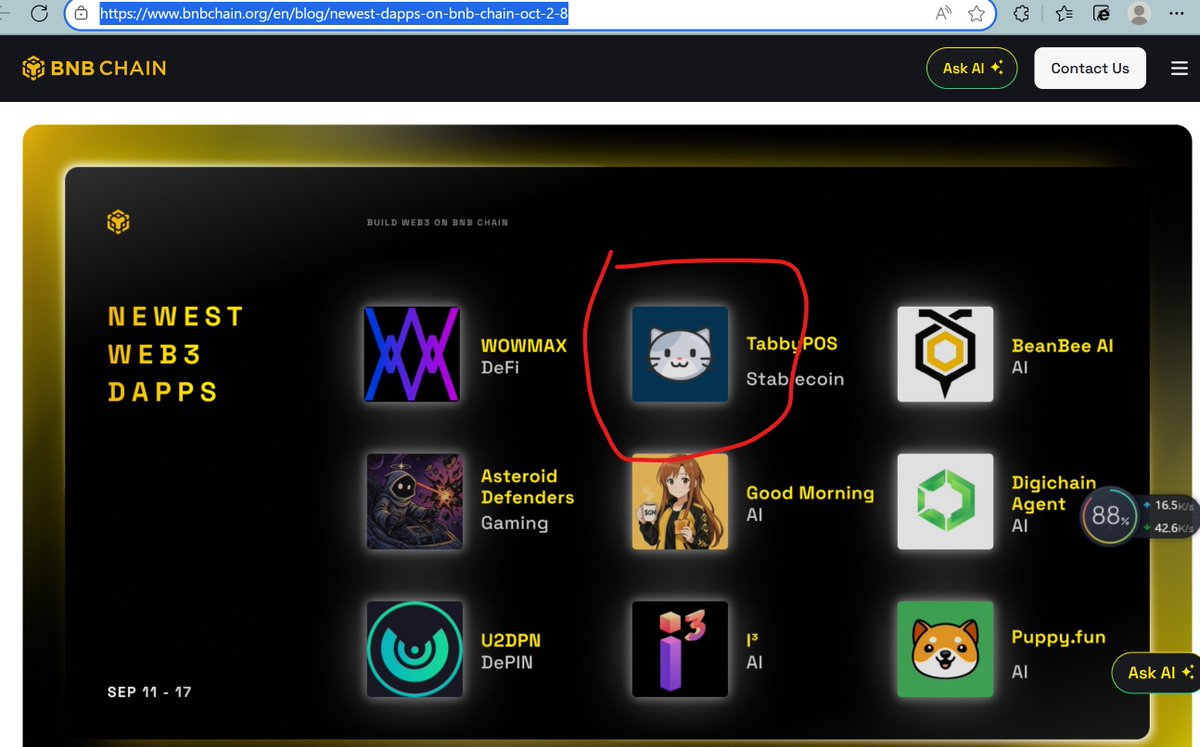1200x747 pixels.
Task: Click the floating Ask AI button
Action: [x=1157, y=673]
